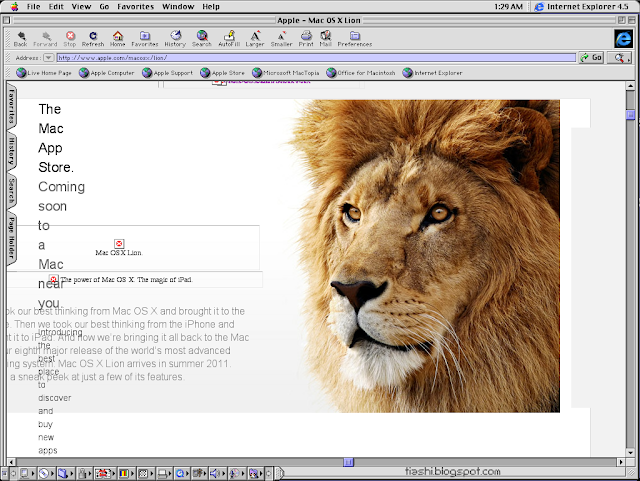
Task: Click the blue folder icon in the control strip
Action: [x=62, y=473]
